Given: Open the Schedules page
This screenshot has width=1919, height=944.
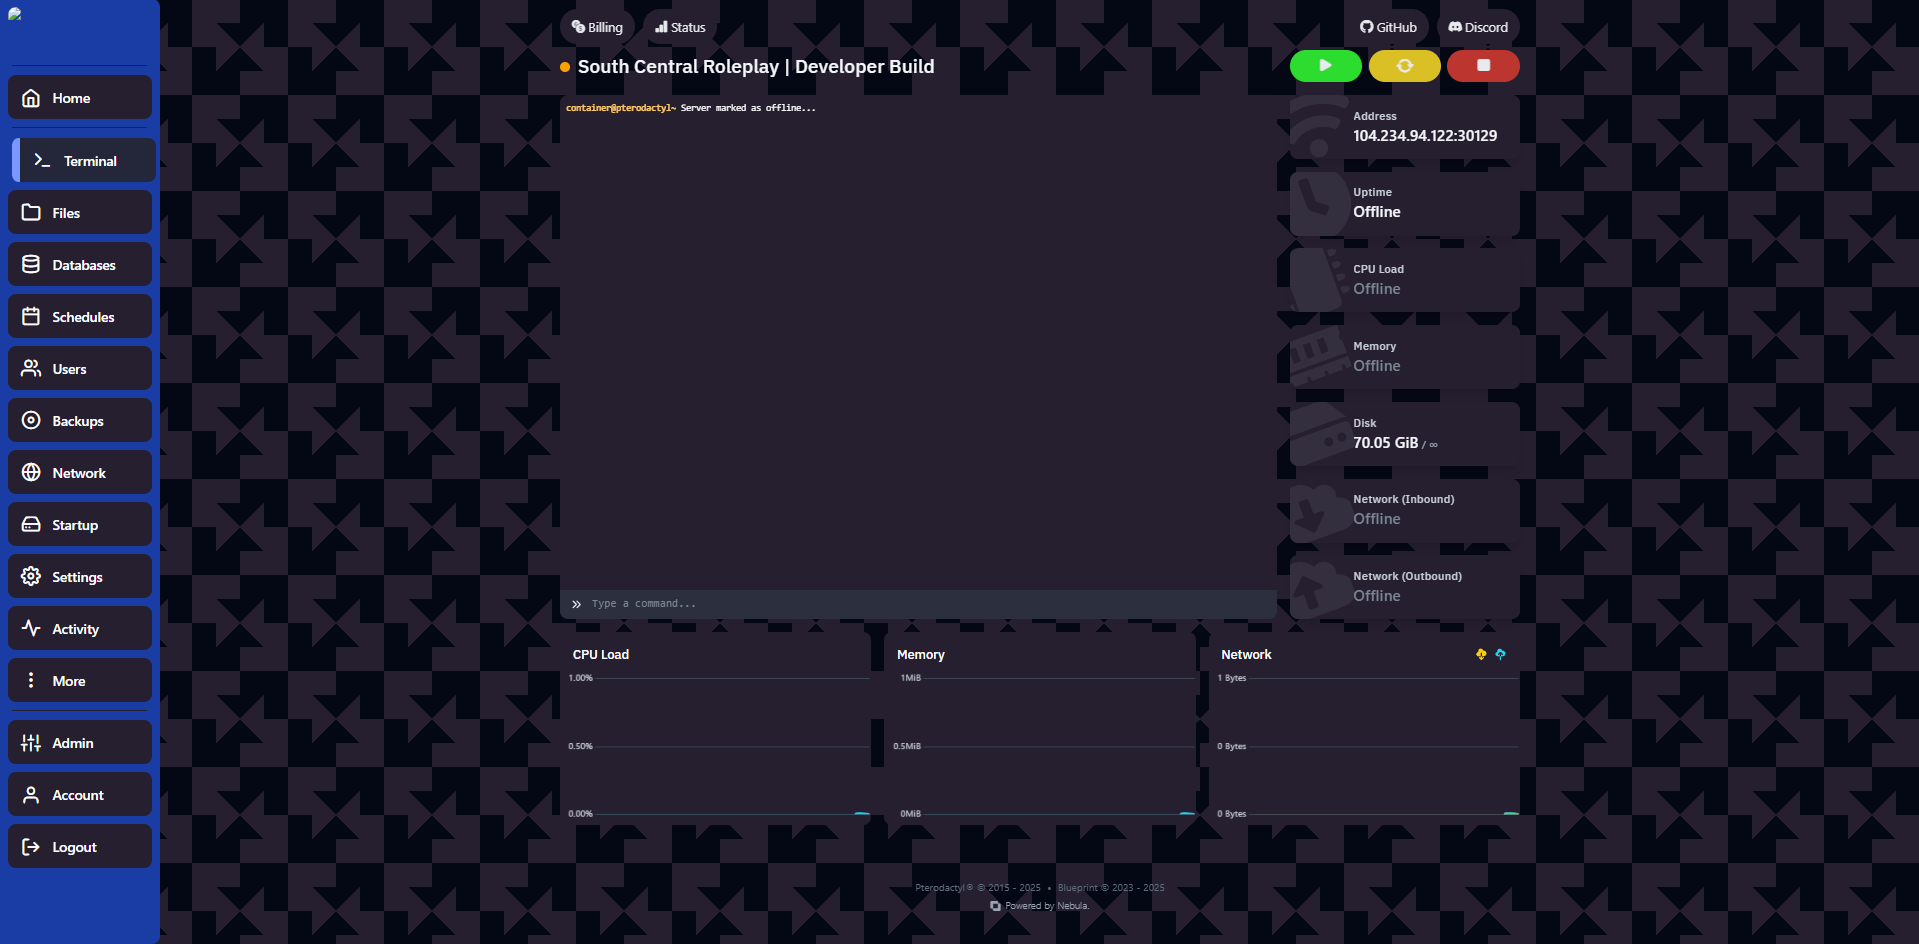Looking at the screenshot, I should [x=80, y=317].
